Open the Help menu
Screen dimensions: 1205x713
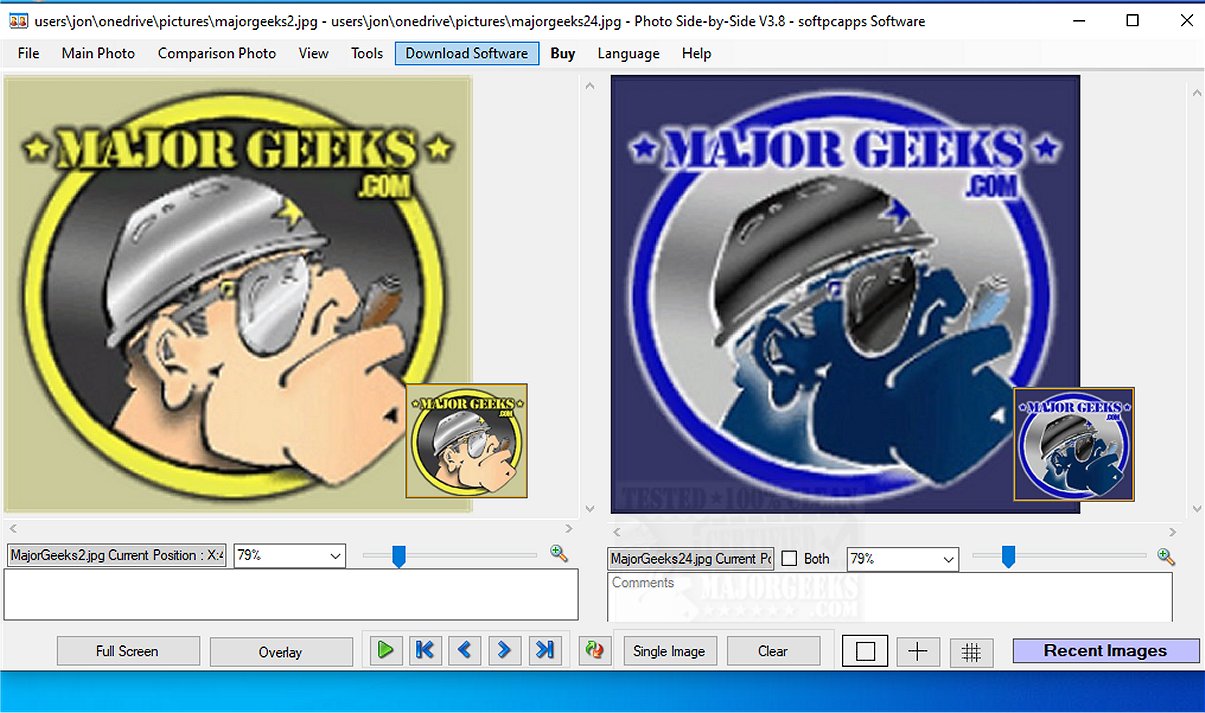pyautogui.click(x=696, y=53)
